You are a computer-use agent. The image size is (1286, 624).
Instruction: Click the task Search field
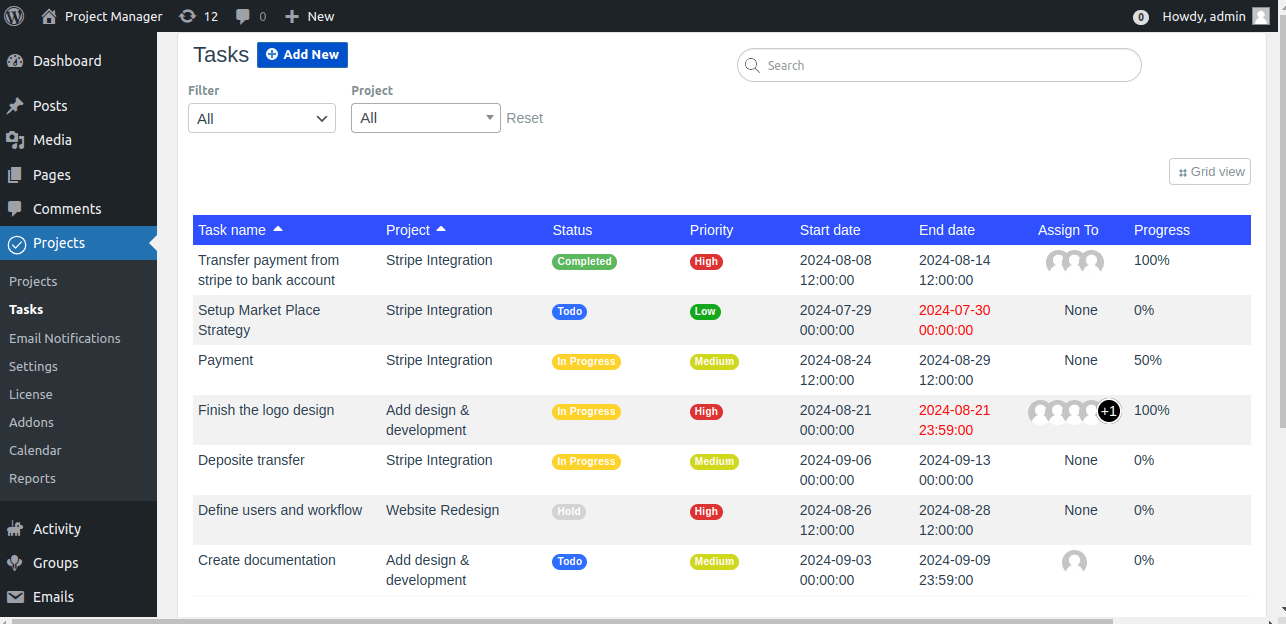coord(939,65)
